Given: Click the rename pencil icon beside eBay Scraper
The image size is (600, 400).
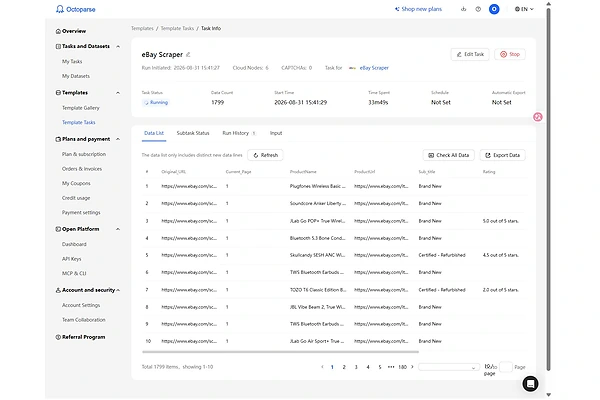Looking at the screenshot, I should pyautogui.click(x=188, y=55).
